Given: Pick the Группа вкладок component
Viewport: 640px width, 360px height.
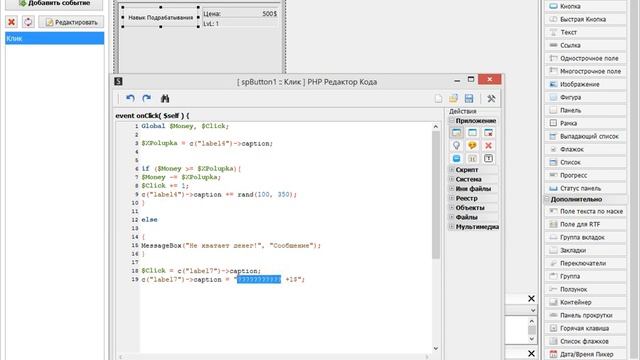Looking at the screenshot, I should point(585,237).
